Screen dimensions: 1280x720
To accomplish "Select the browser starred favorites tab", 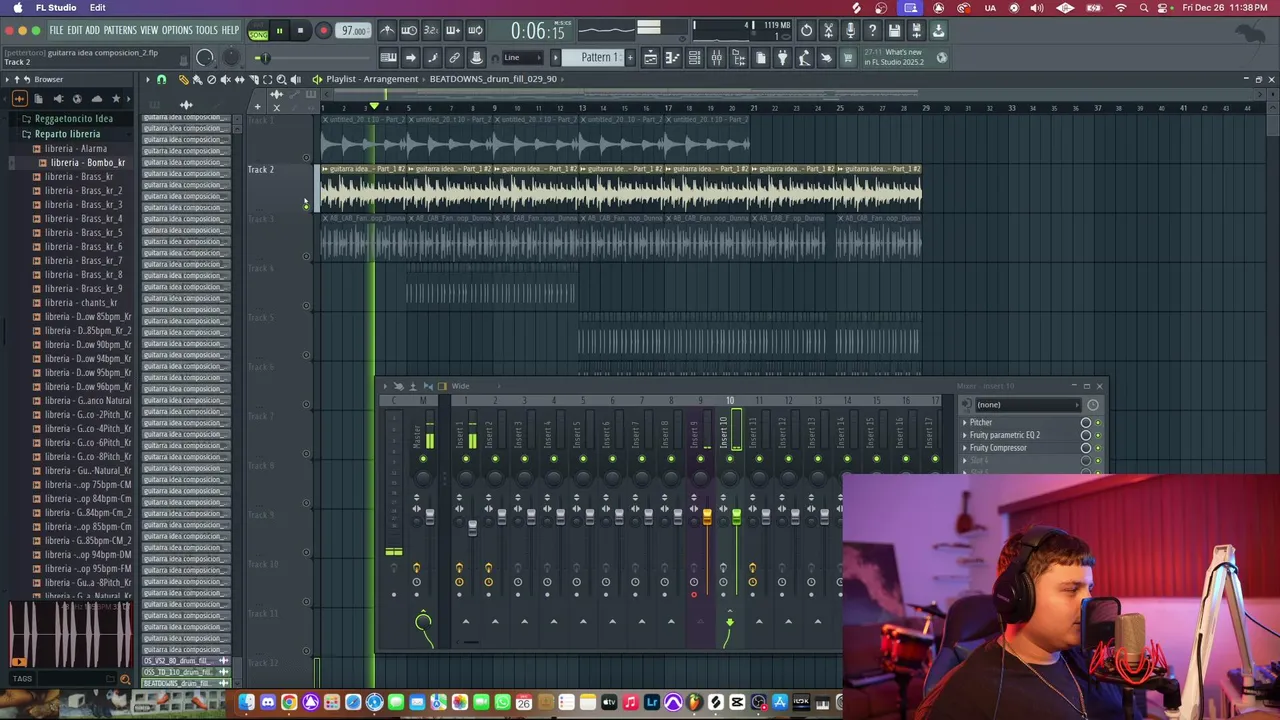I will [116, 98].
